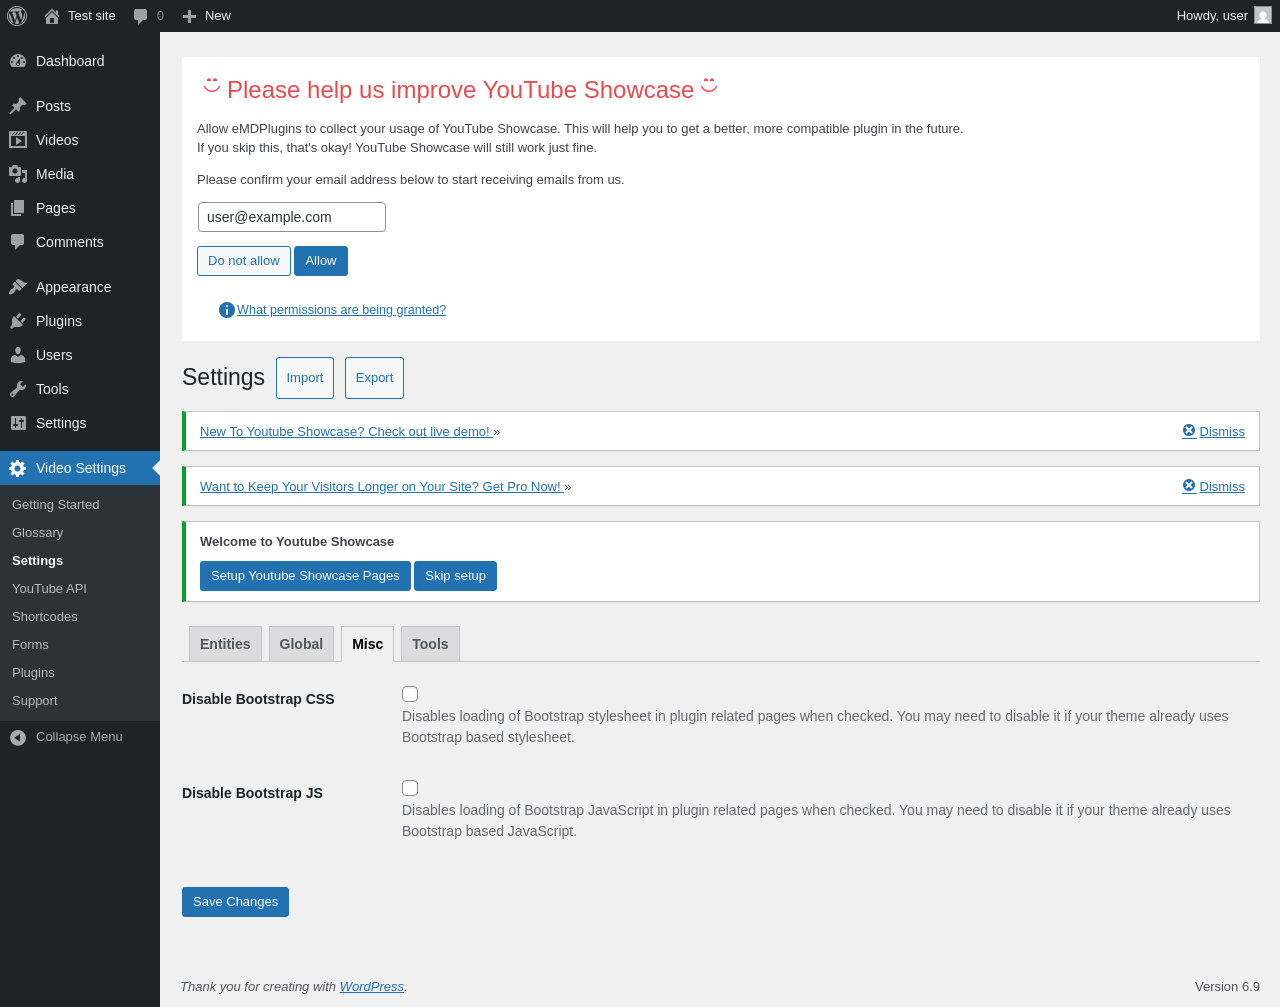This screenshot has width=1280, height=1007.
Task: Click the email address input field
Action: coord(292,217)
